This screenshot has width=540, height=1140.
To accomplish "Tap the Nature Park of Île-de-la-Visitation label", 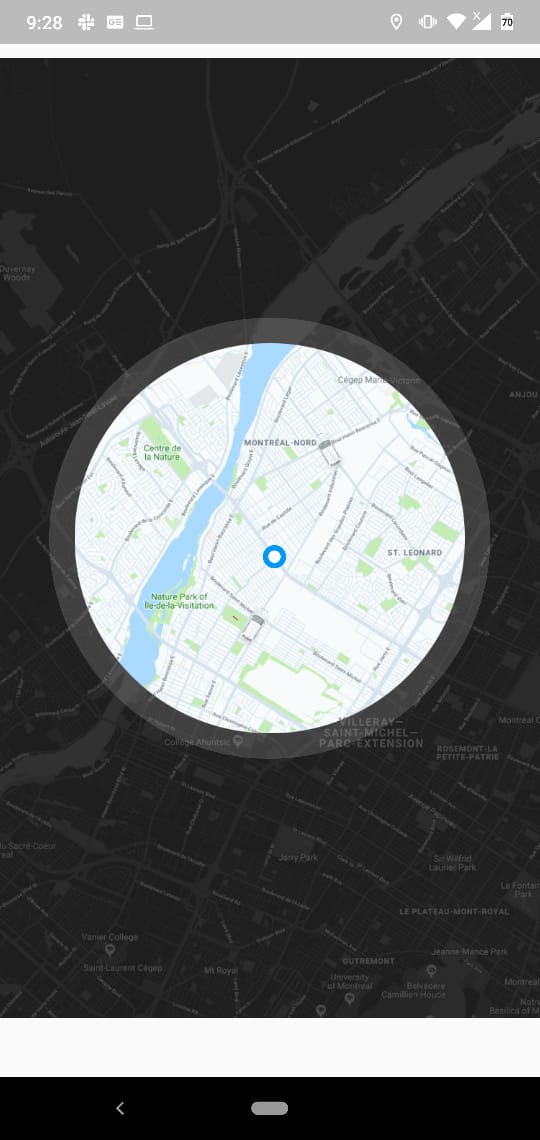I will coord(180,601).
